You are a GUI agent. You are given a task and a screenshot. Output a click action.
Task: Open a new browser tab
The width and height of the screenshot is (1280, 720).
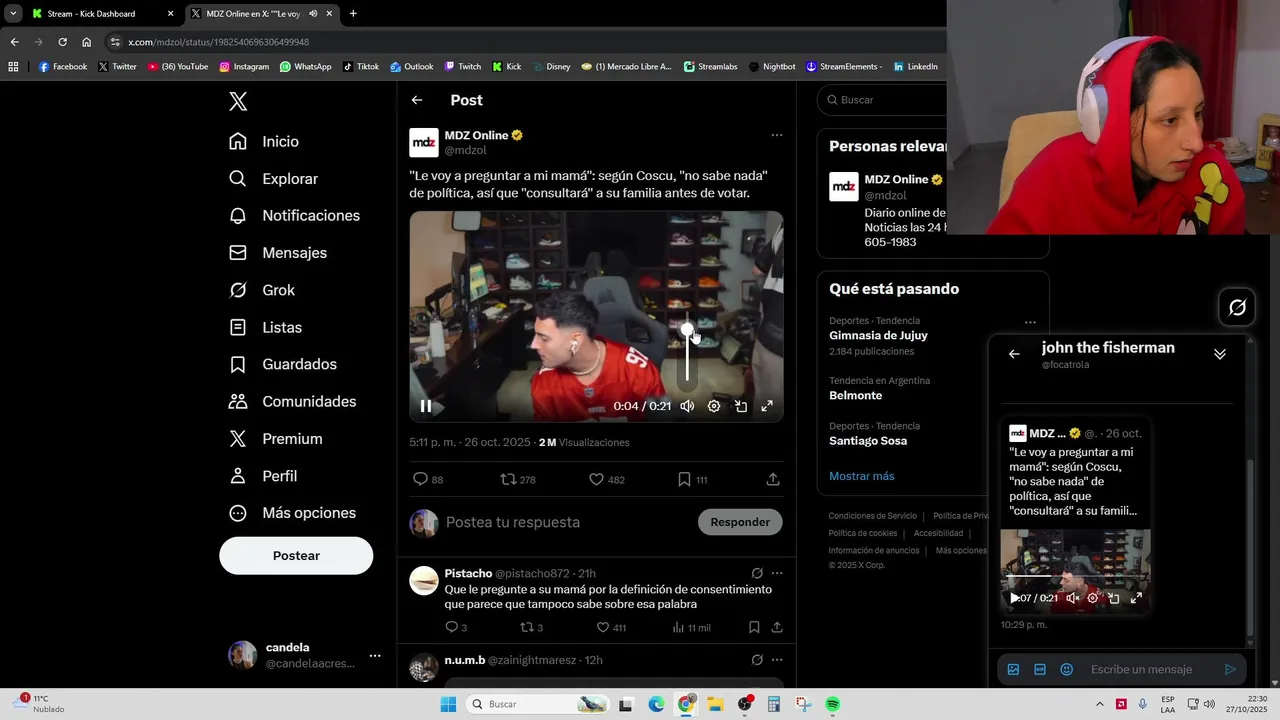point(353,14)
